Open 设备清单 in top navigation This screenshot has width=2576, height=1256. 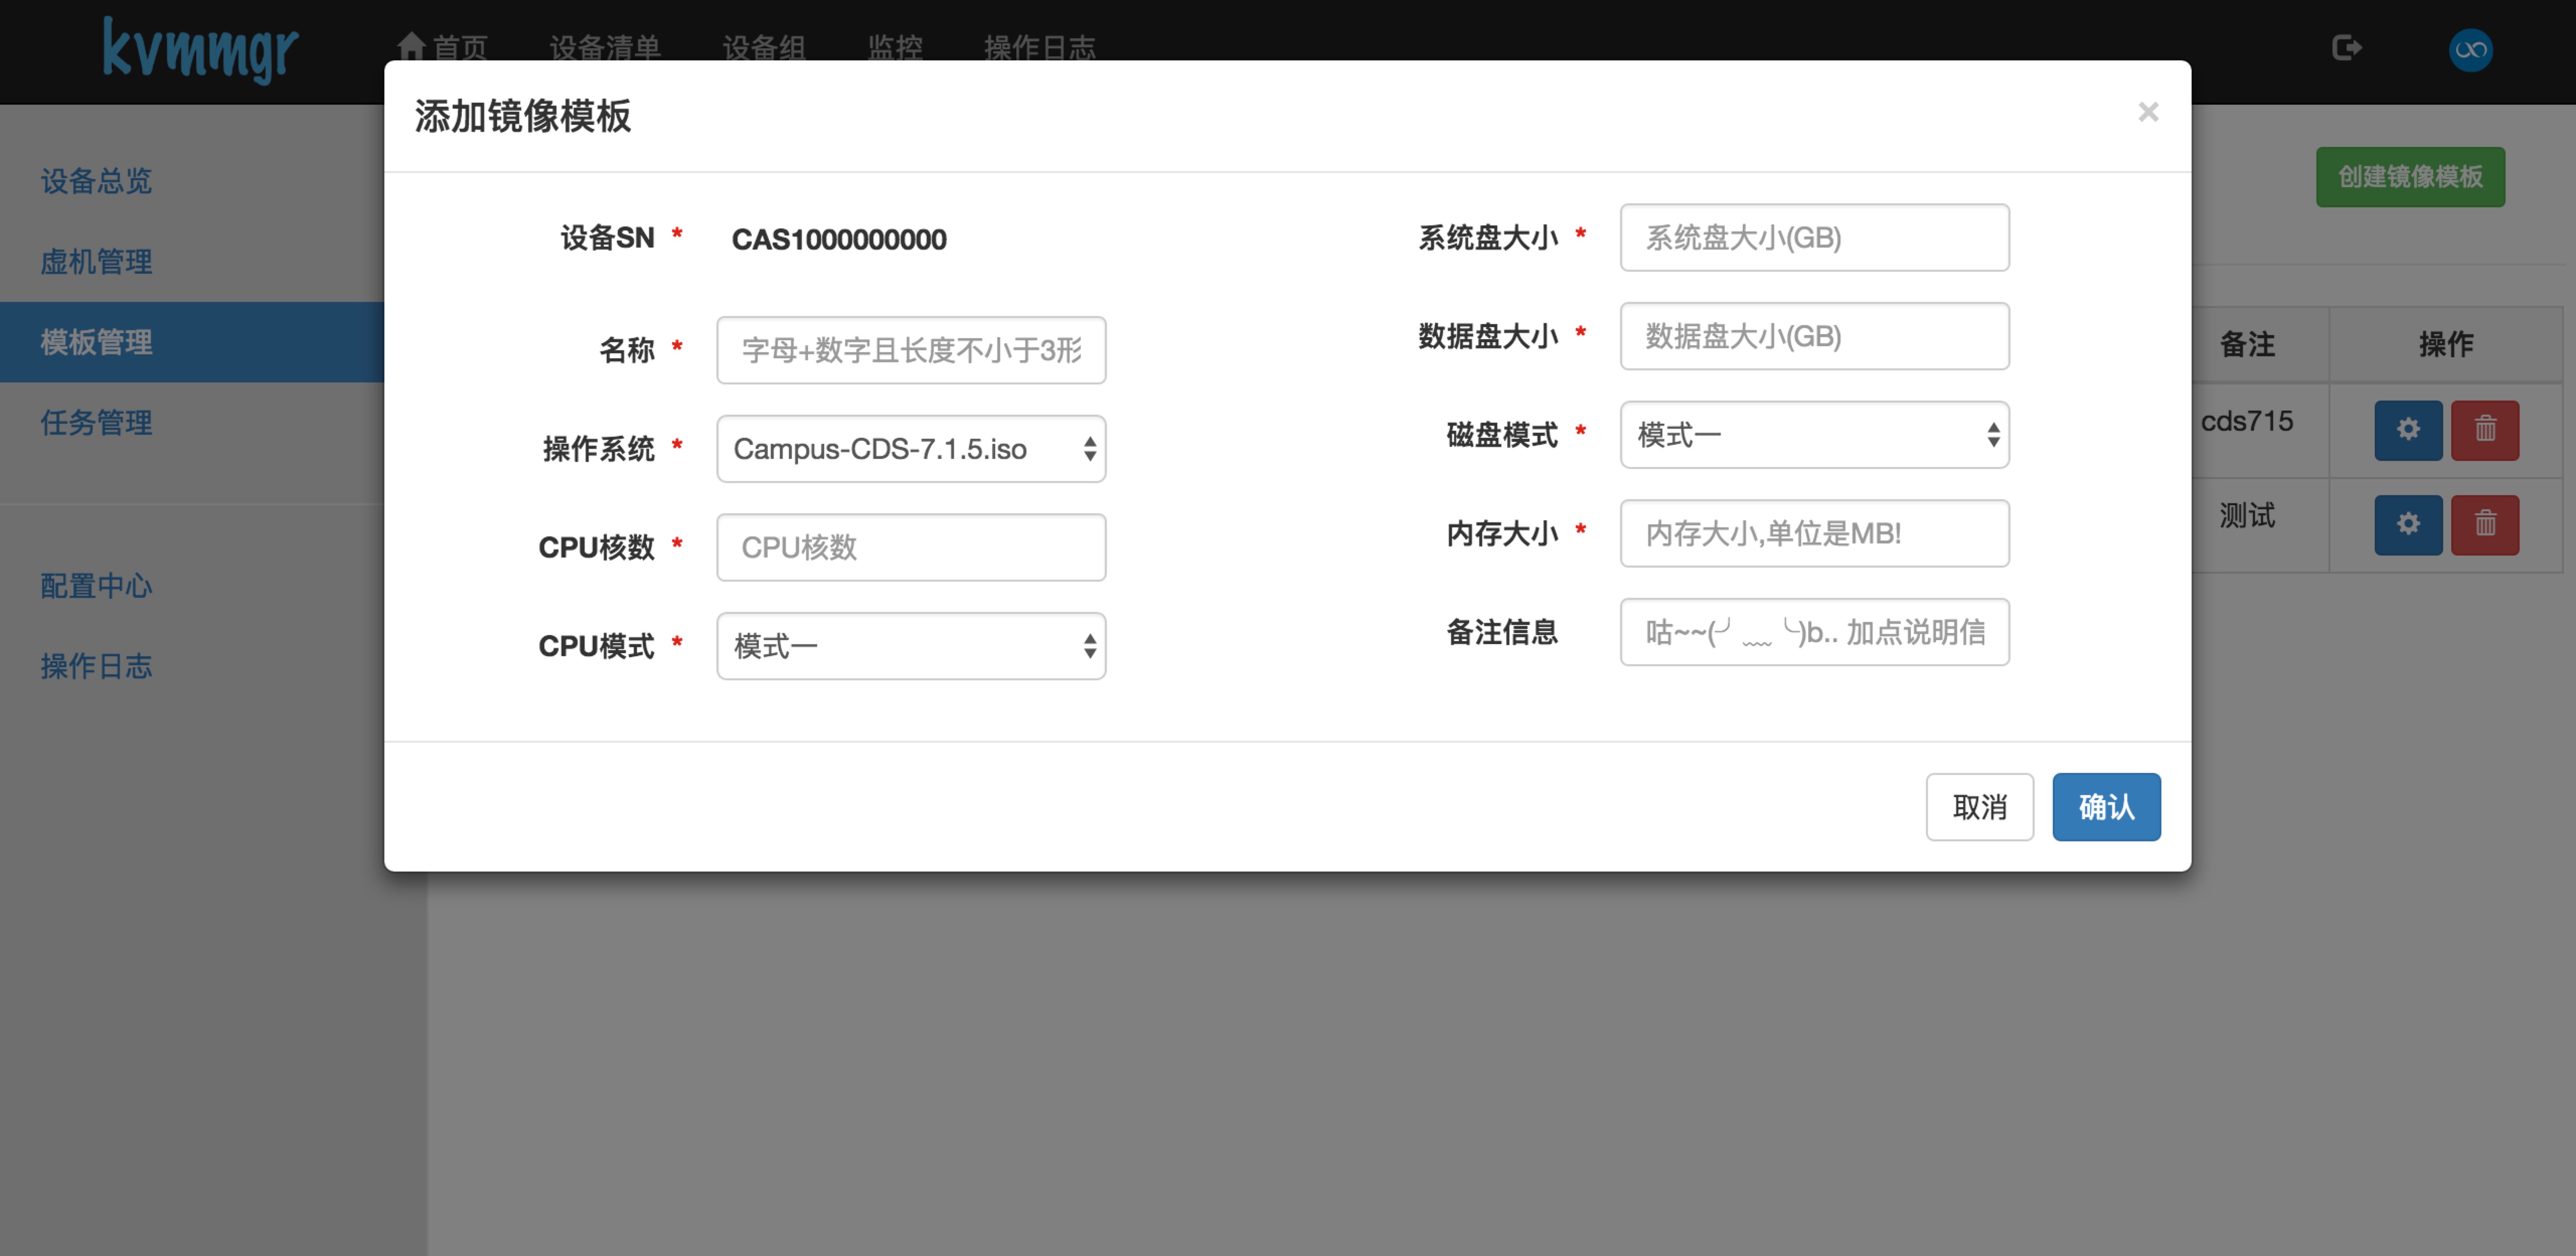tap(604, 47)
